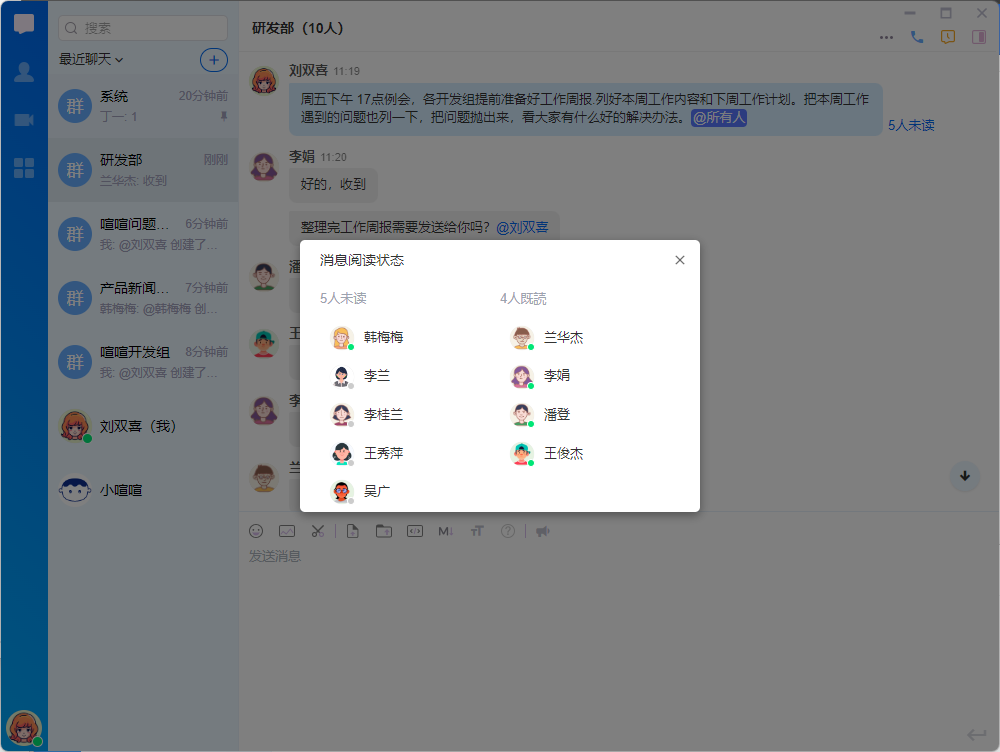Click the announcement megaphone icon
The image size is (1000, 752).
click(543, 531)
